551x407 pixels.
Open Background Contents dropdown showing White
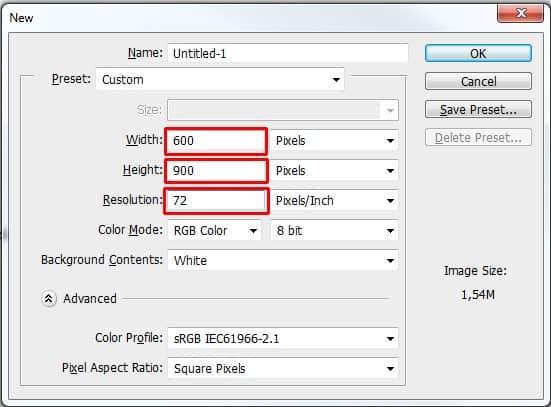click(x=283, y=260)
